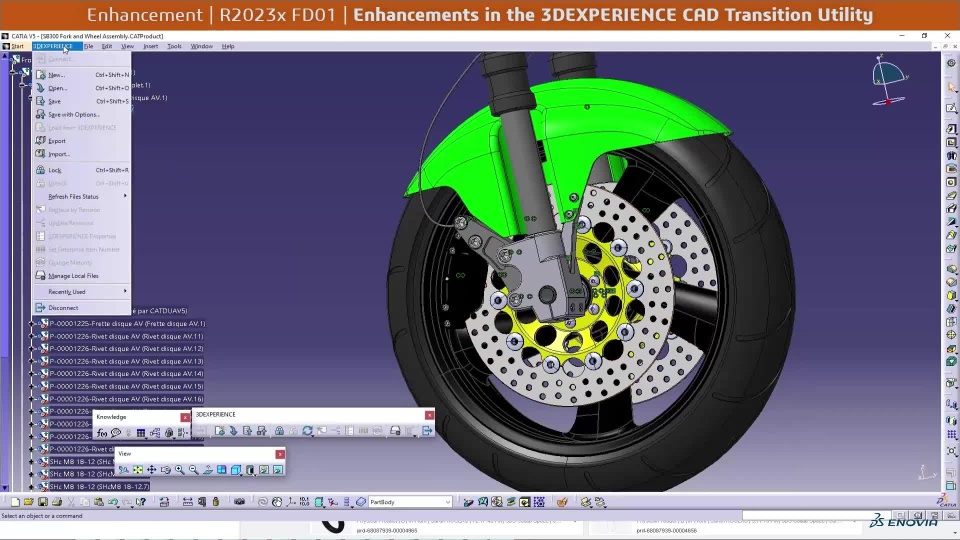Toggle multi-view layout icon in View toolbar
The image size is (960, 540).
(x=222, y=470)
